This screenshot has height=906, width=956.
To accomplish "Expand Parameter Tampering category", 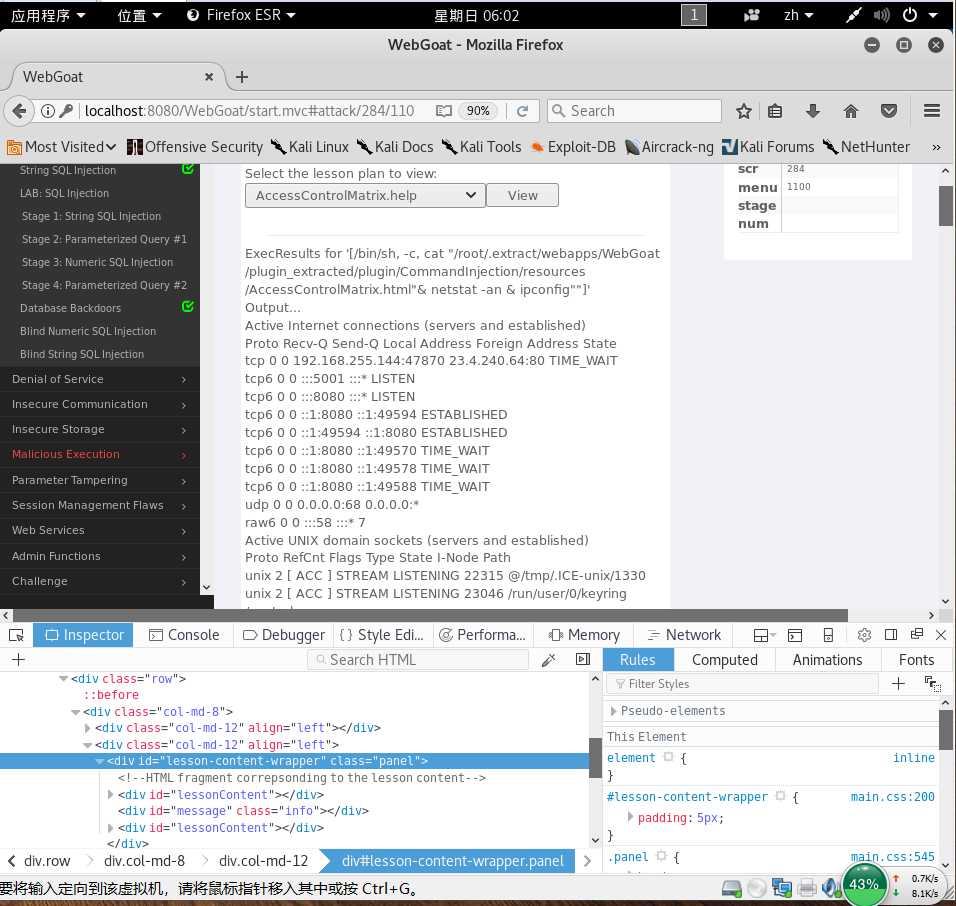I will pyautogui.click(x=100, y=480).
